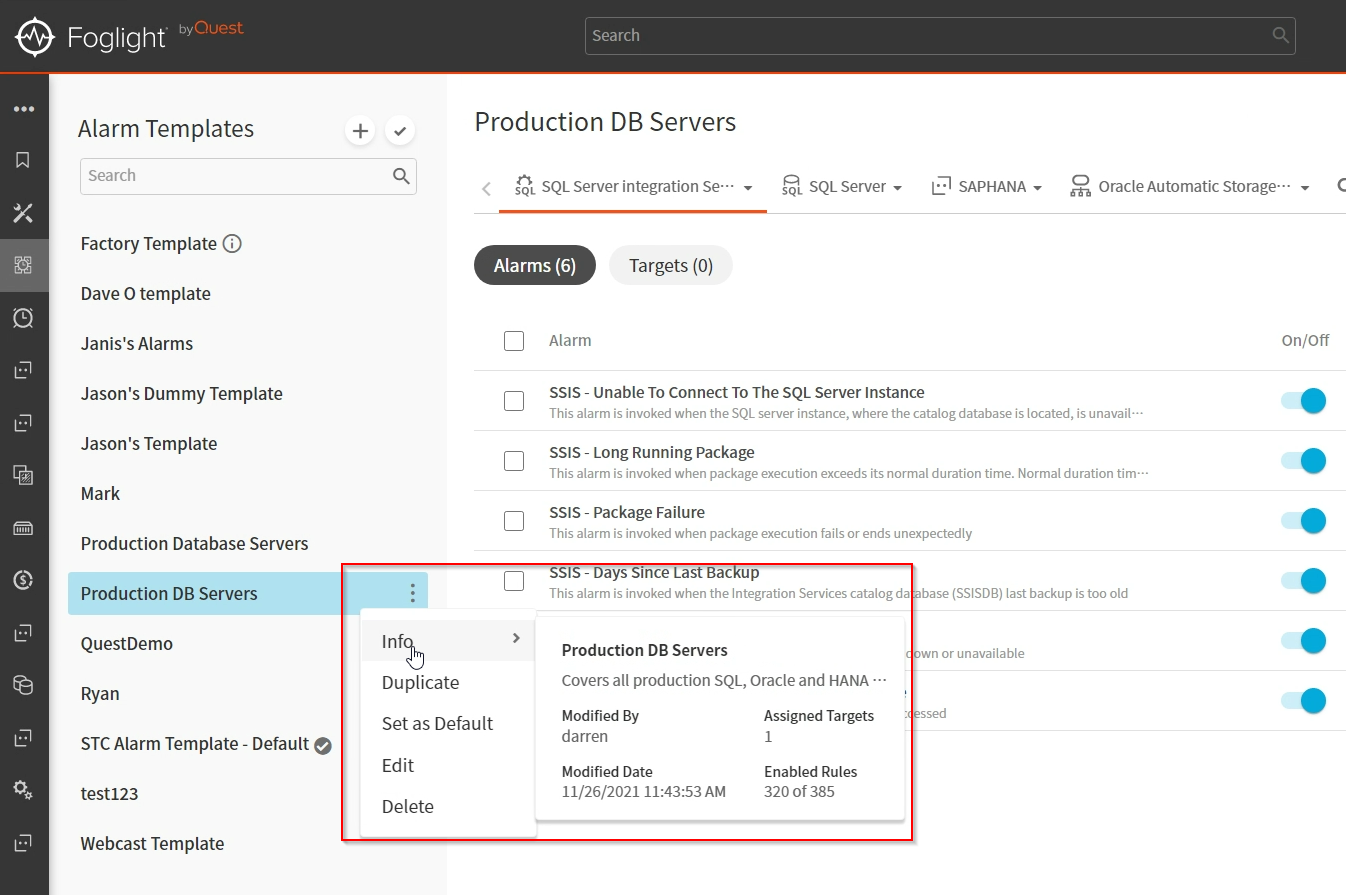This screenshot has width=1346, height=895.
Task: Select Janis's Alarms template
Action: (136, 344)
